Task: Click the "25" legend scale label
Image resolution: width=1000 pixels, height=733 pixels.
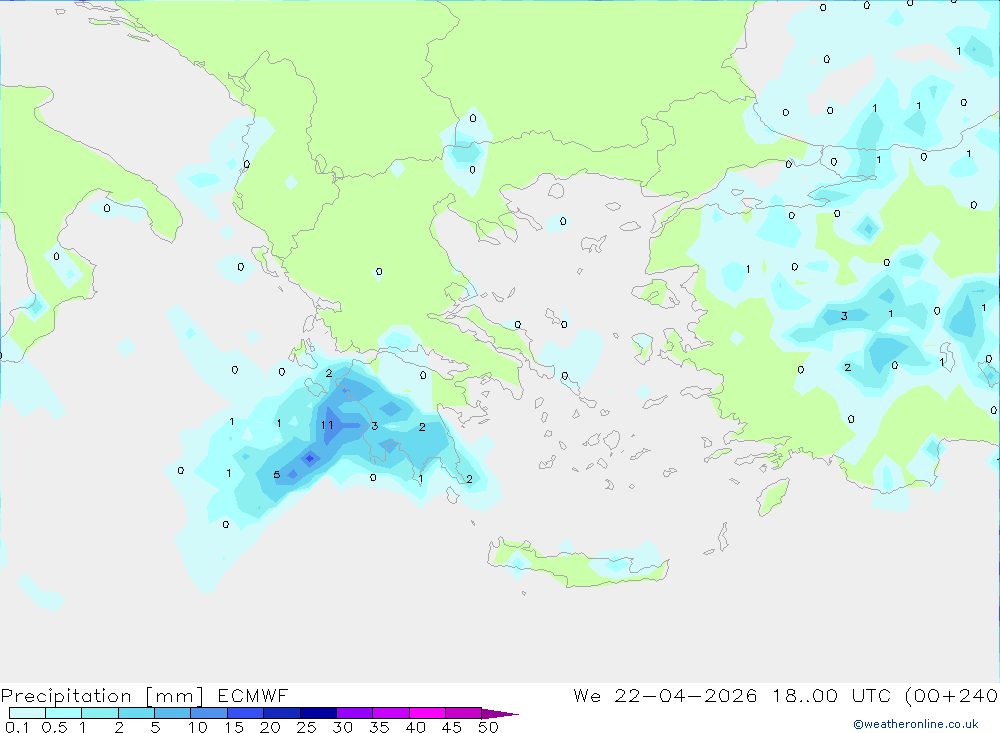Action: tap(306, 727)
